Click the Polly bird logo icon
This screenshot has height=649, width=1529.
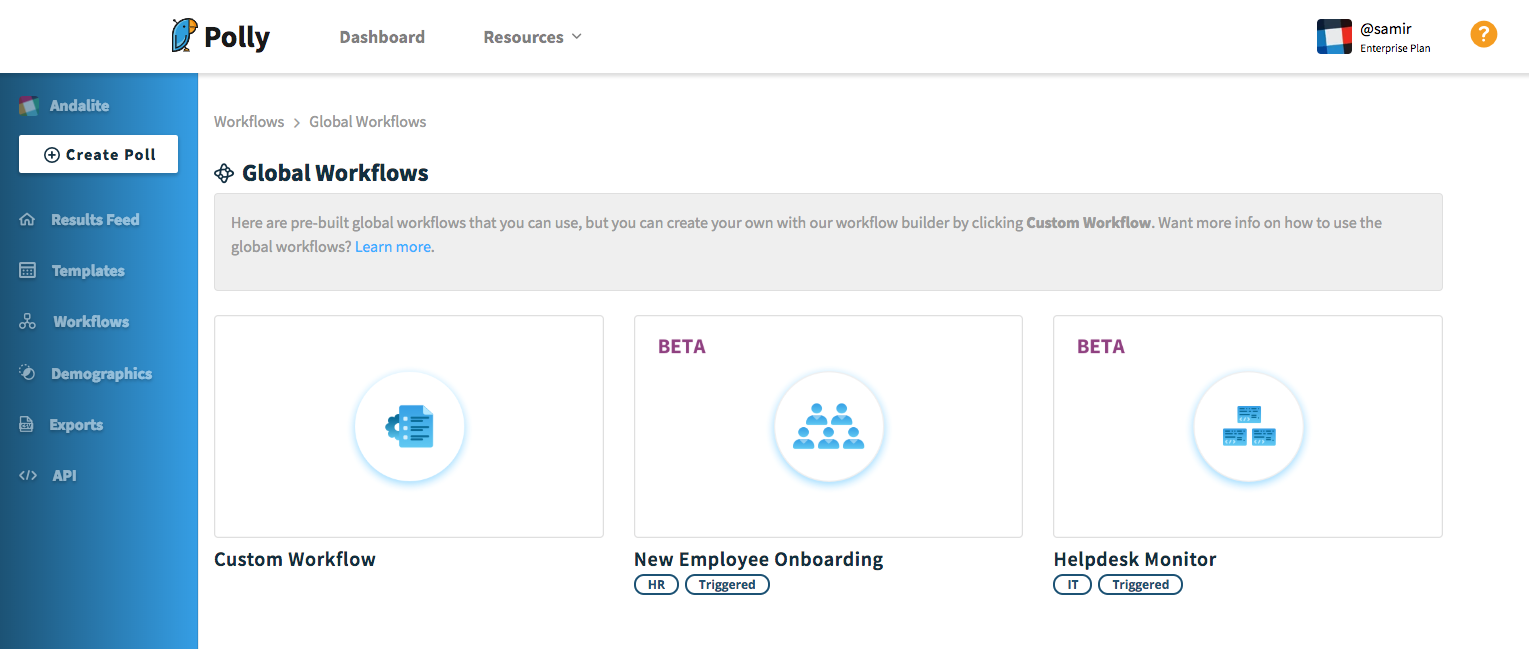tap(184, 36)
